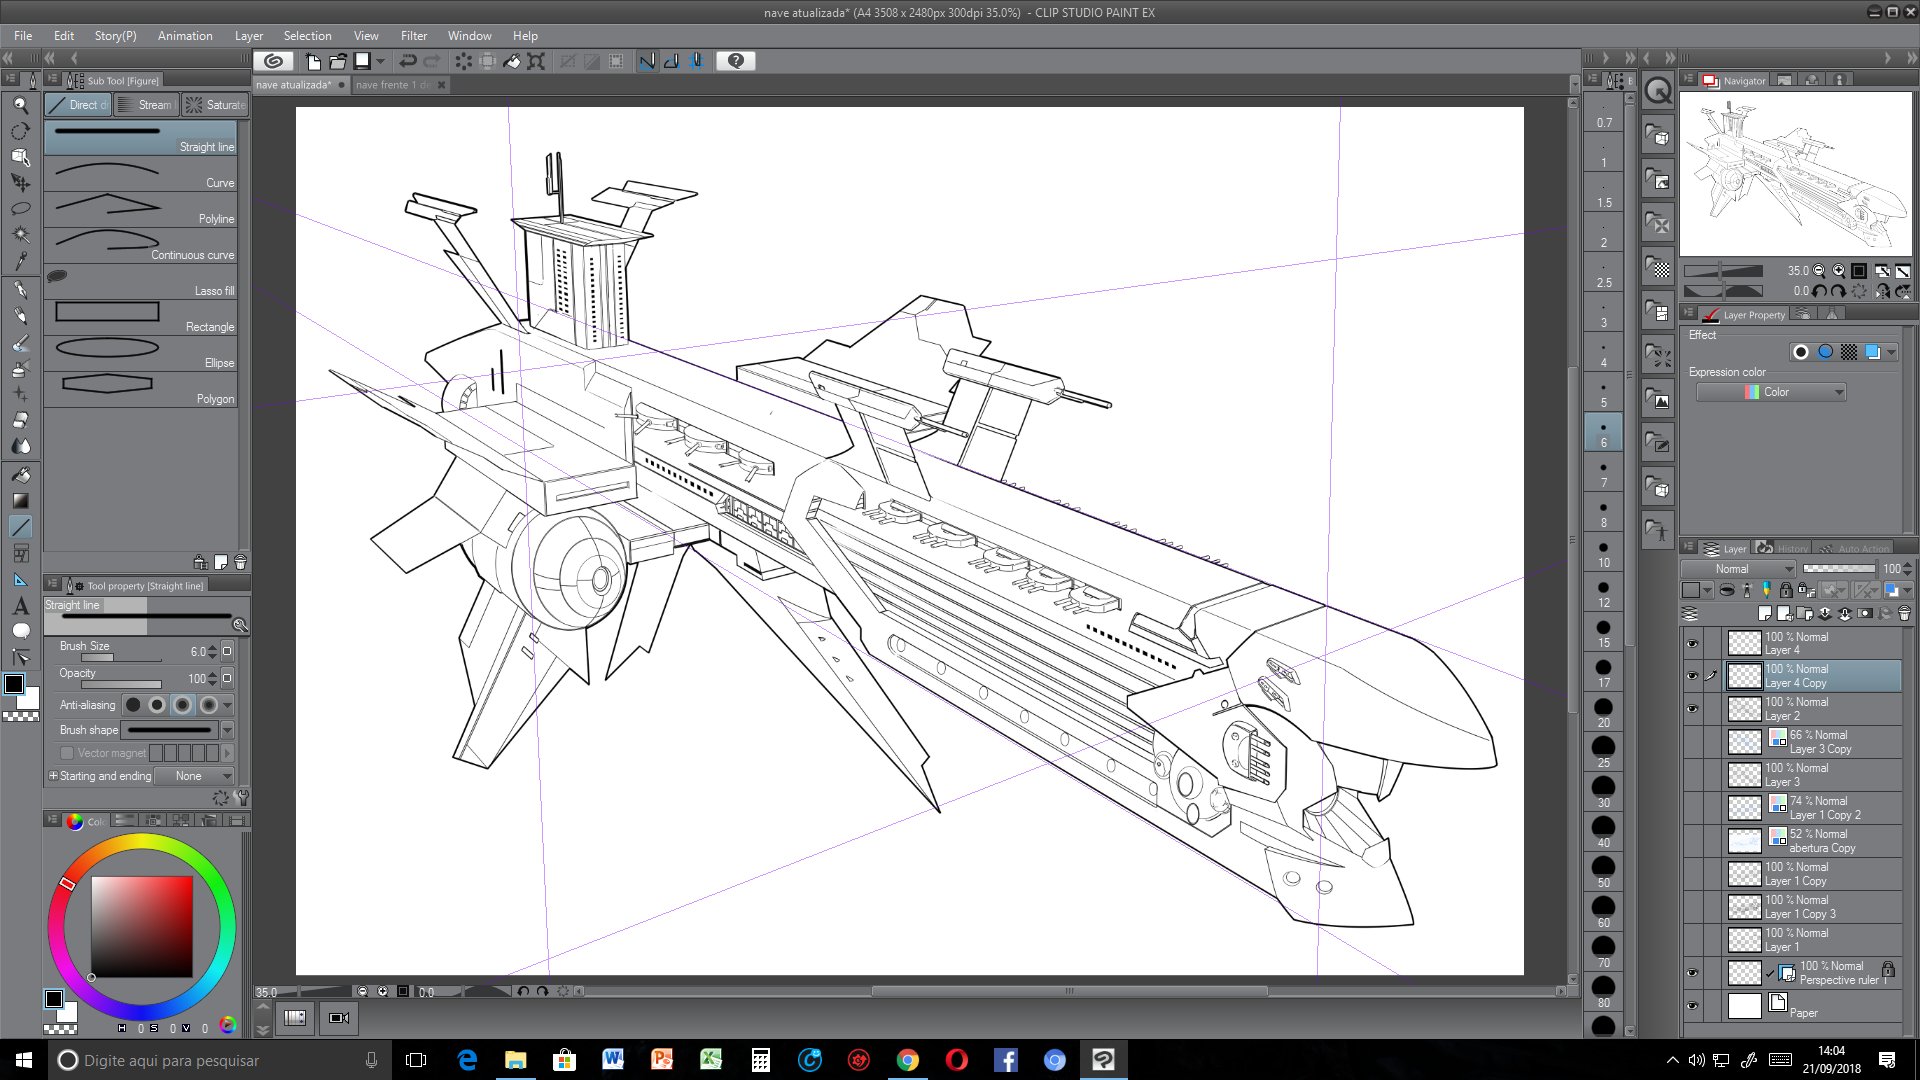Click the Save floppy icon
Screen dimensions: 1920x1080
(363, 61)
